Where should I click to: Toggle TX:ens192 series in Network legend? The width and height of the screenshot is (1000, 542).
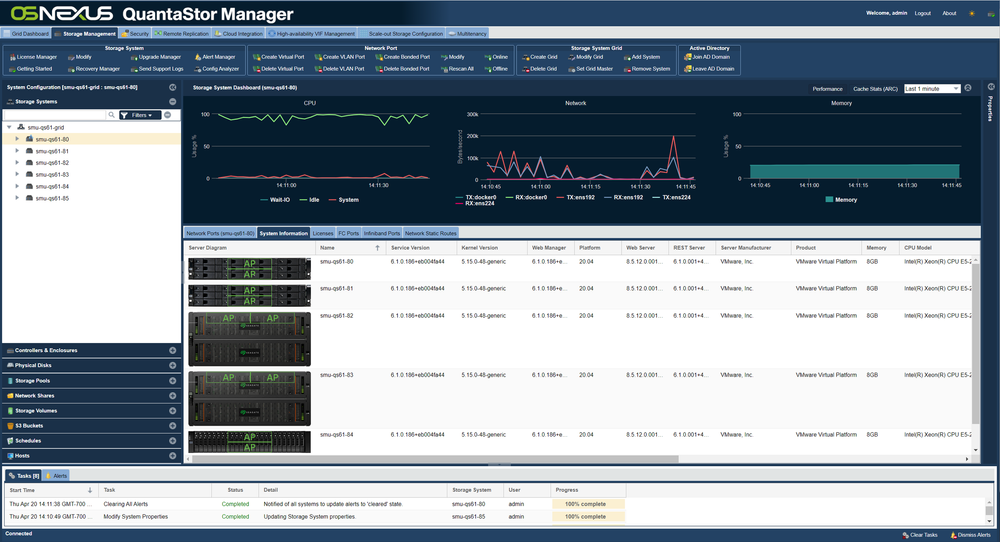tap(576, 197)
